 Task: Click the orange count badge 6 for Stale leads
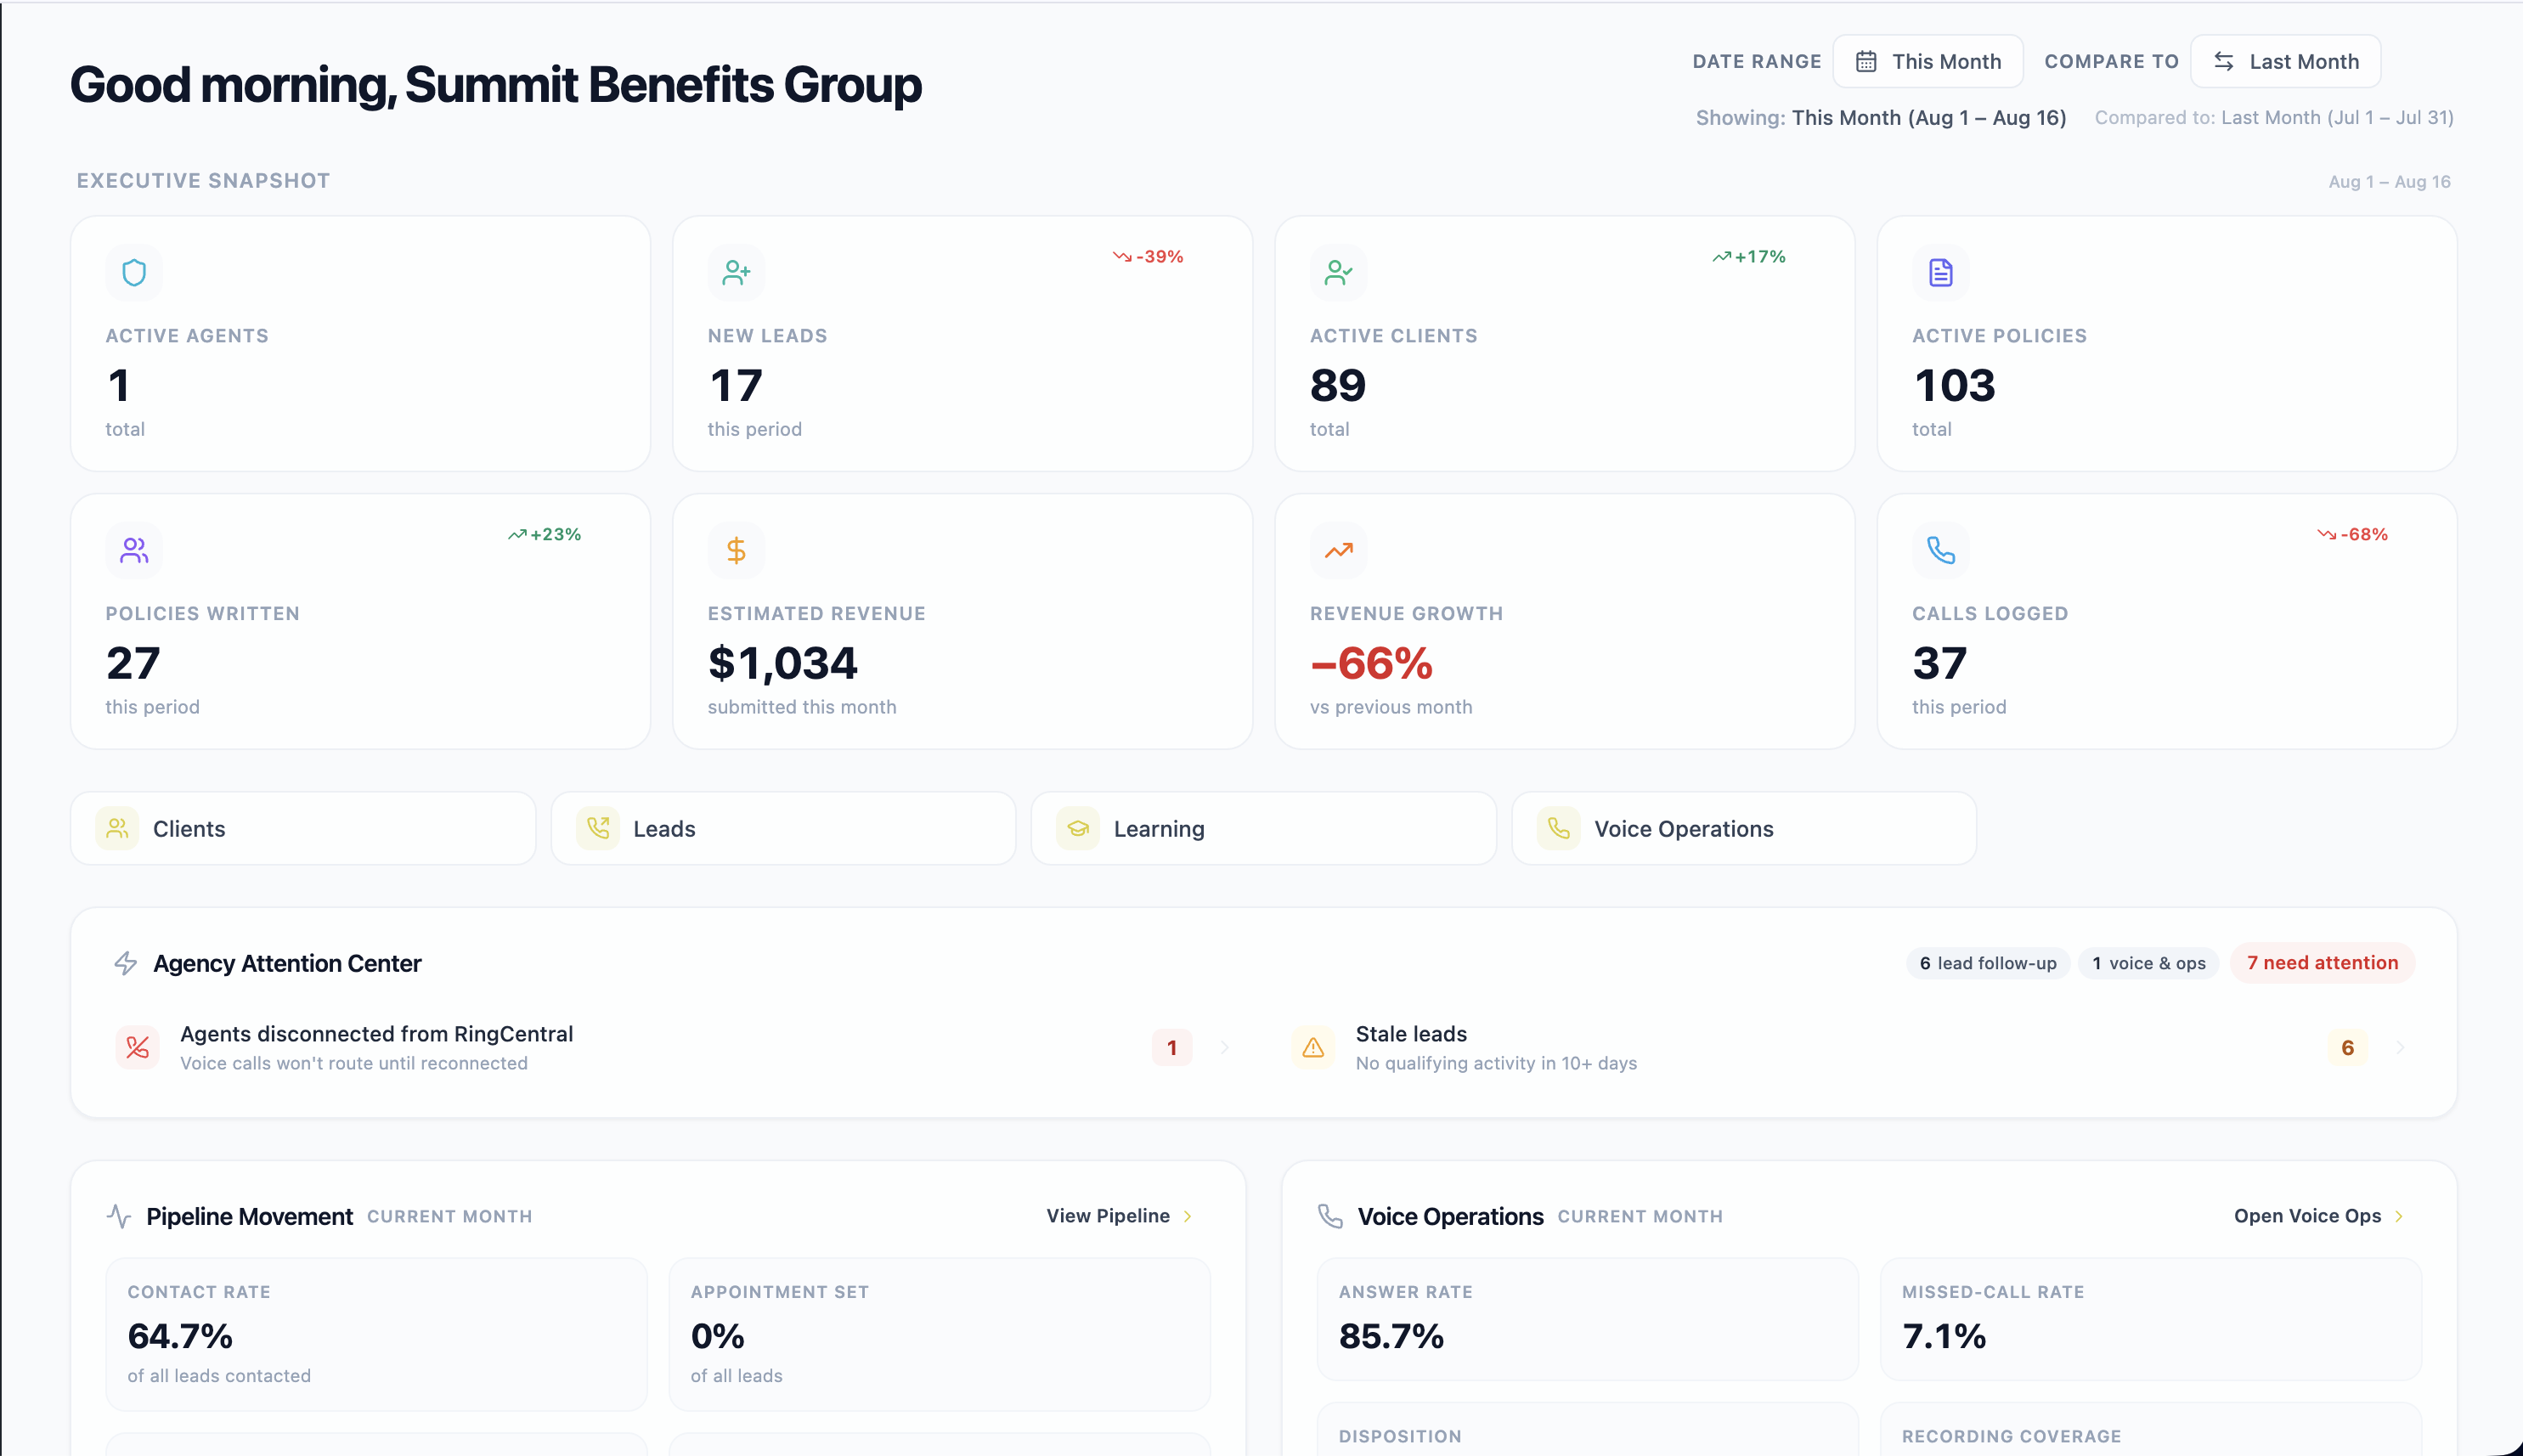point(2347,1048)
